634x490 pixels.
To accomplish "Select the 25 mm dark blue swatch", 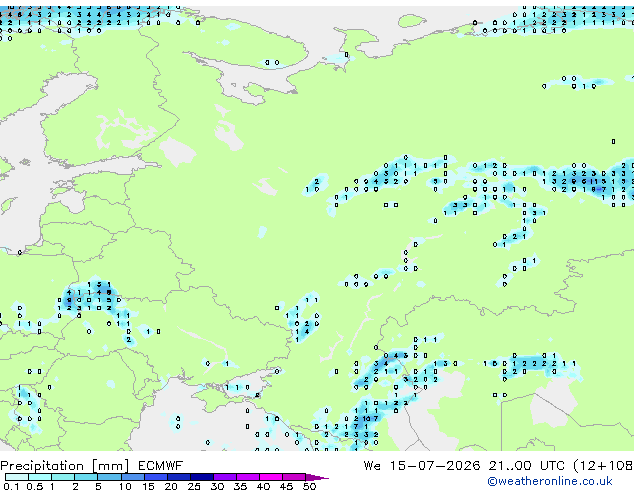I will coord(202,477).
